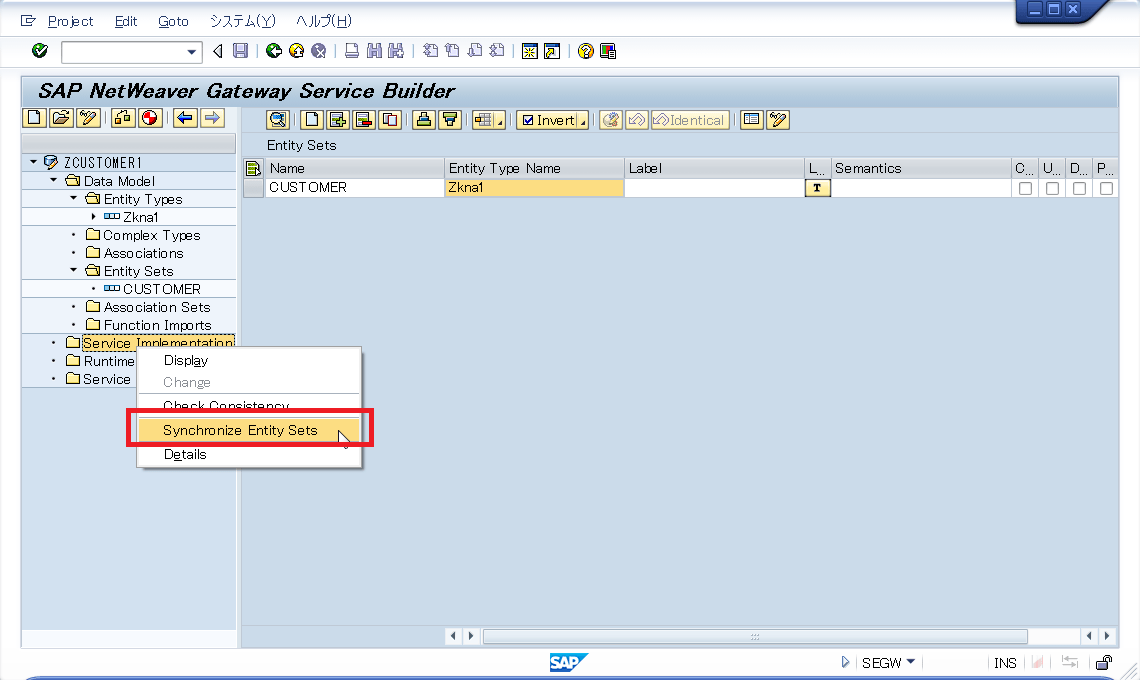Click the Append row icon with green plus
The height and width of the screenshot is (680, 1140).
click(x=338, y=120)
